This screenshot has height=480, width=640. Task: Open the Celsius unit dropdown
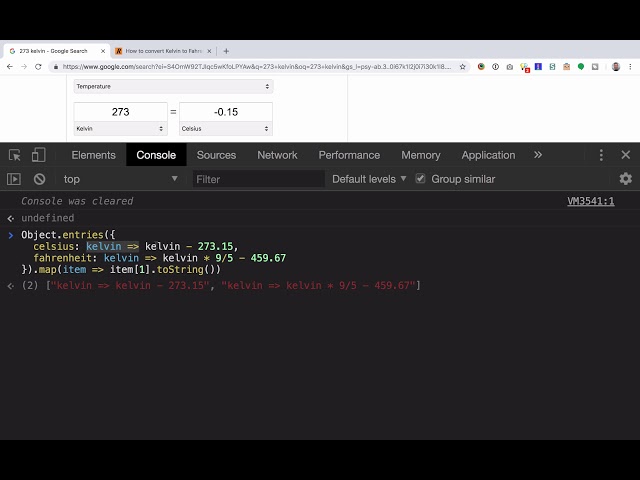click(x=226, y=129)
